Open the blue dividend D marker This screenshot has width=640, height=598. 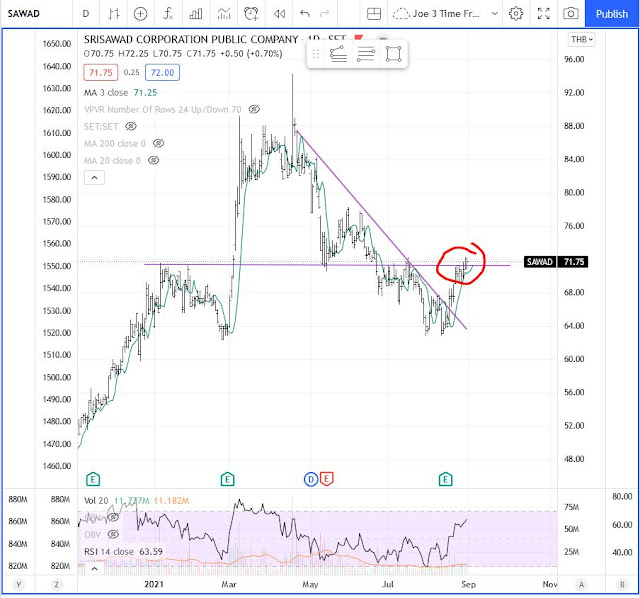(311, 479)
